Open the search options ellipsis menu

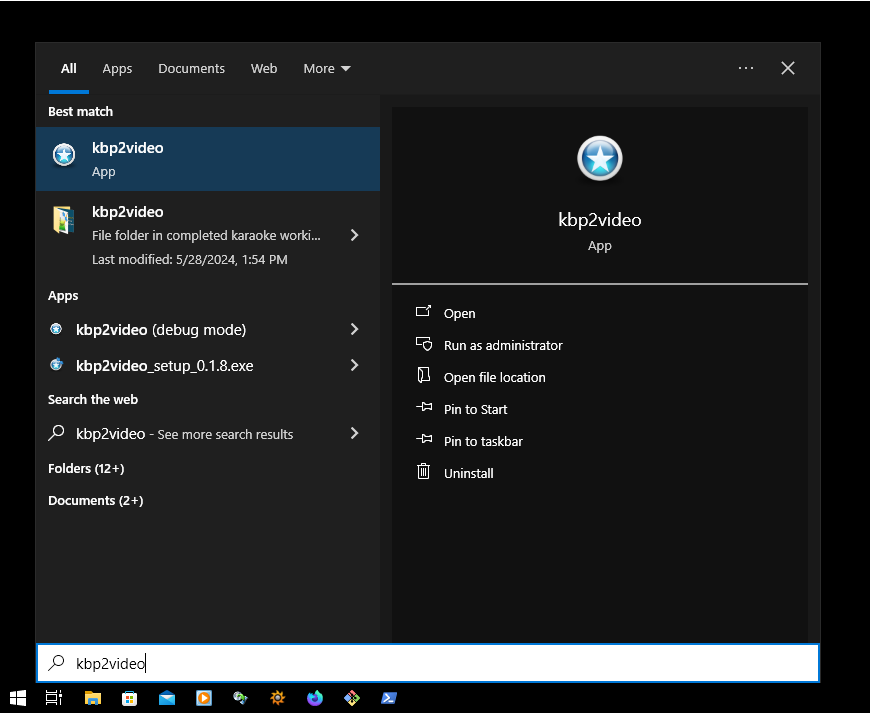click(x=746, y=68)
